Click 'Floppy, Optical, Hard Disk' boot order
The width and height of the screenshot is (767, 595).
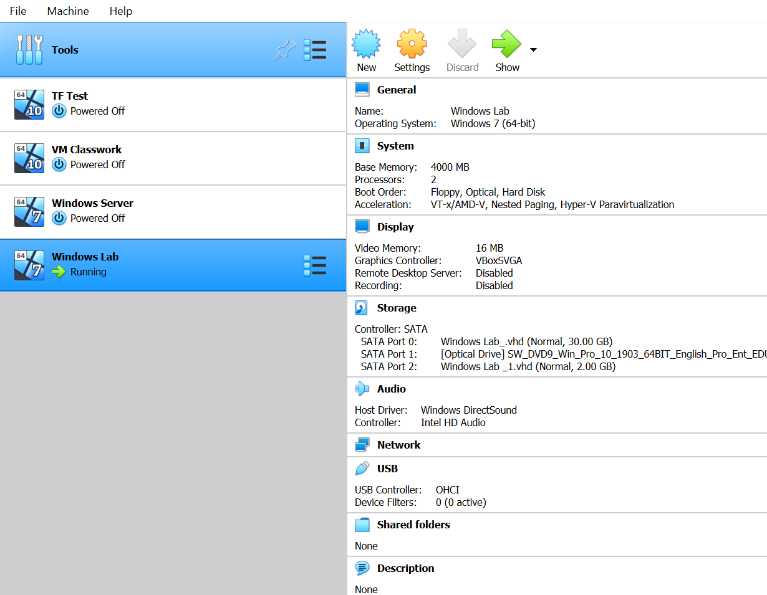tap(488, 192)
